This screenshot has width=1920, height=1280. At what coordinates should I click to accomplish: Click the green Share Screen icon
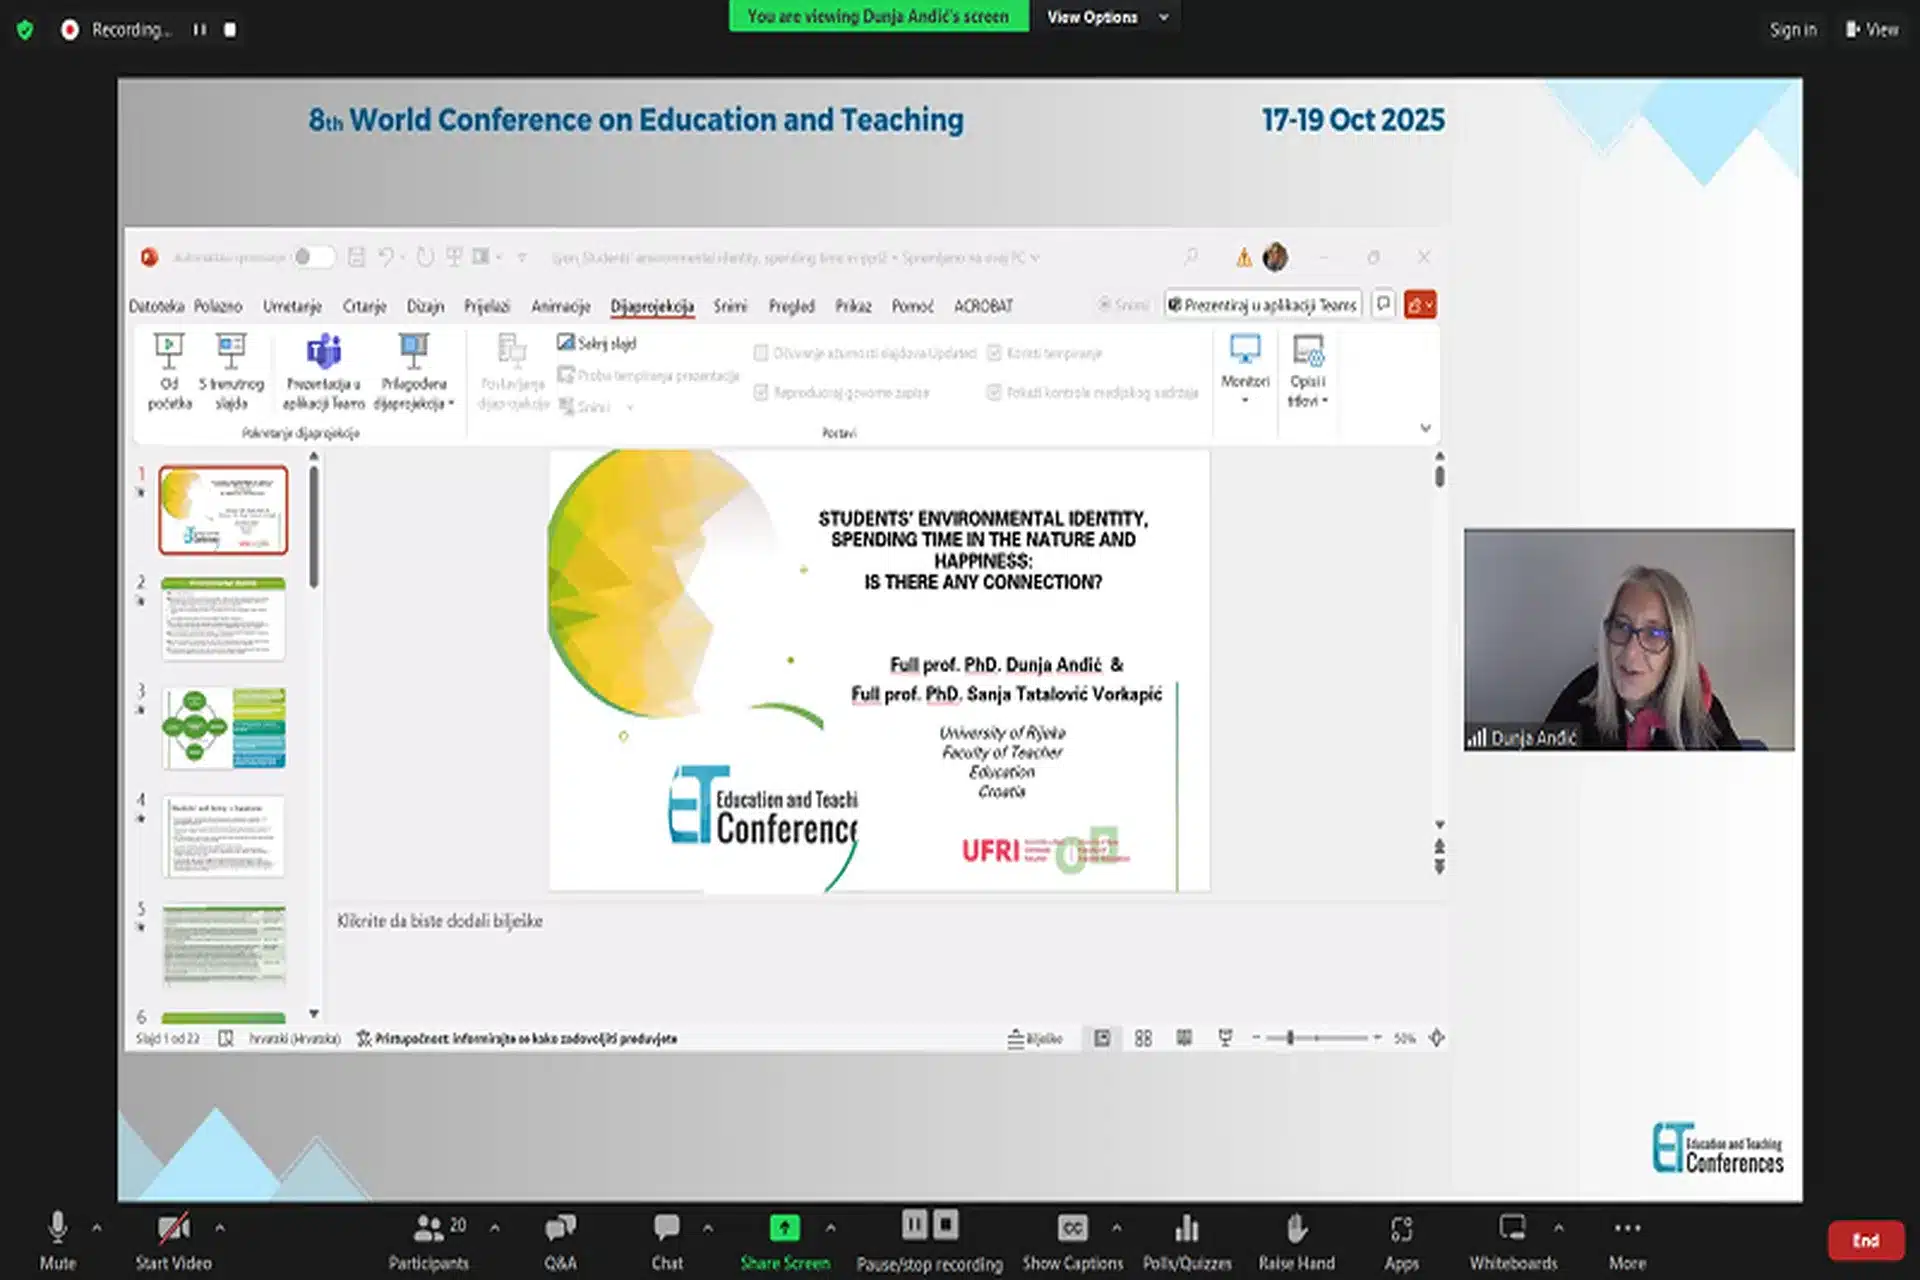click(x=784, y=1228)
